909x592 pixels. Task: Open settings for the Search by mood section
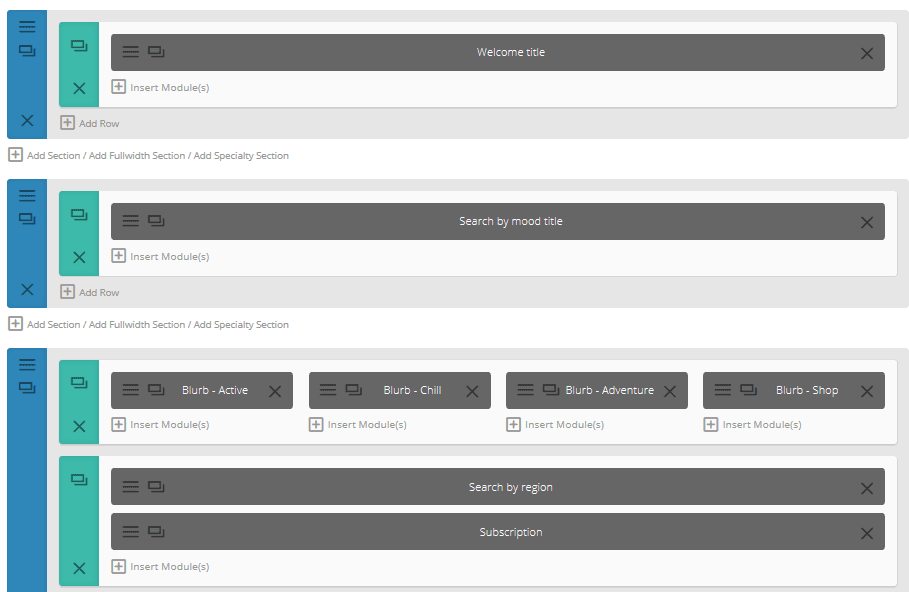click(x=27, y=196)
